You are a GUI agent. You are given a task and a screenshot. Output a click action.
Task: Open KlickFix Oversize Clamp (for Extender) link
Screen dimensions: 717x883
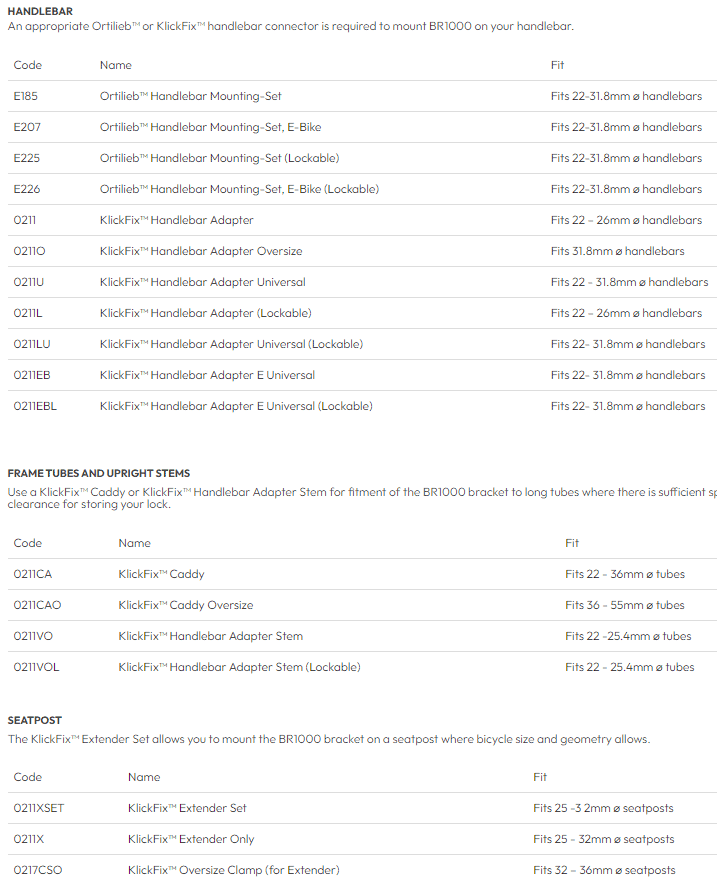[233, 870]
